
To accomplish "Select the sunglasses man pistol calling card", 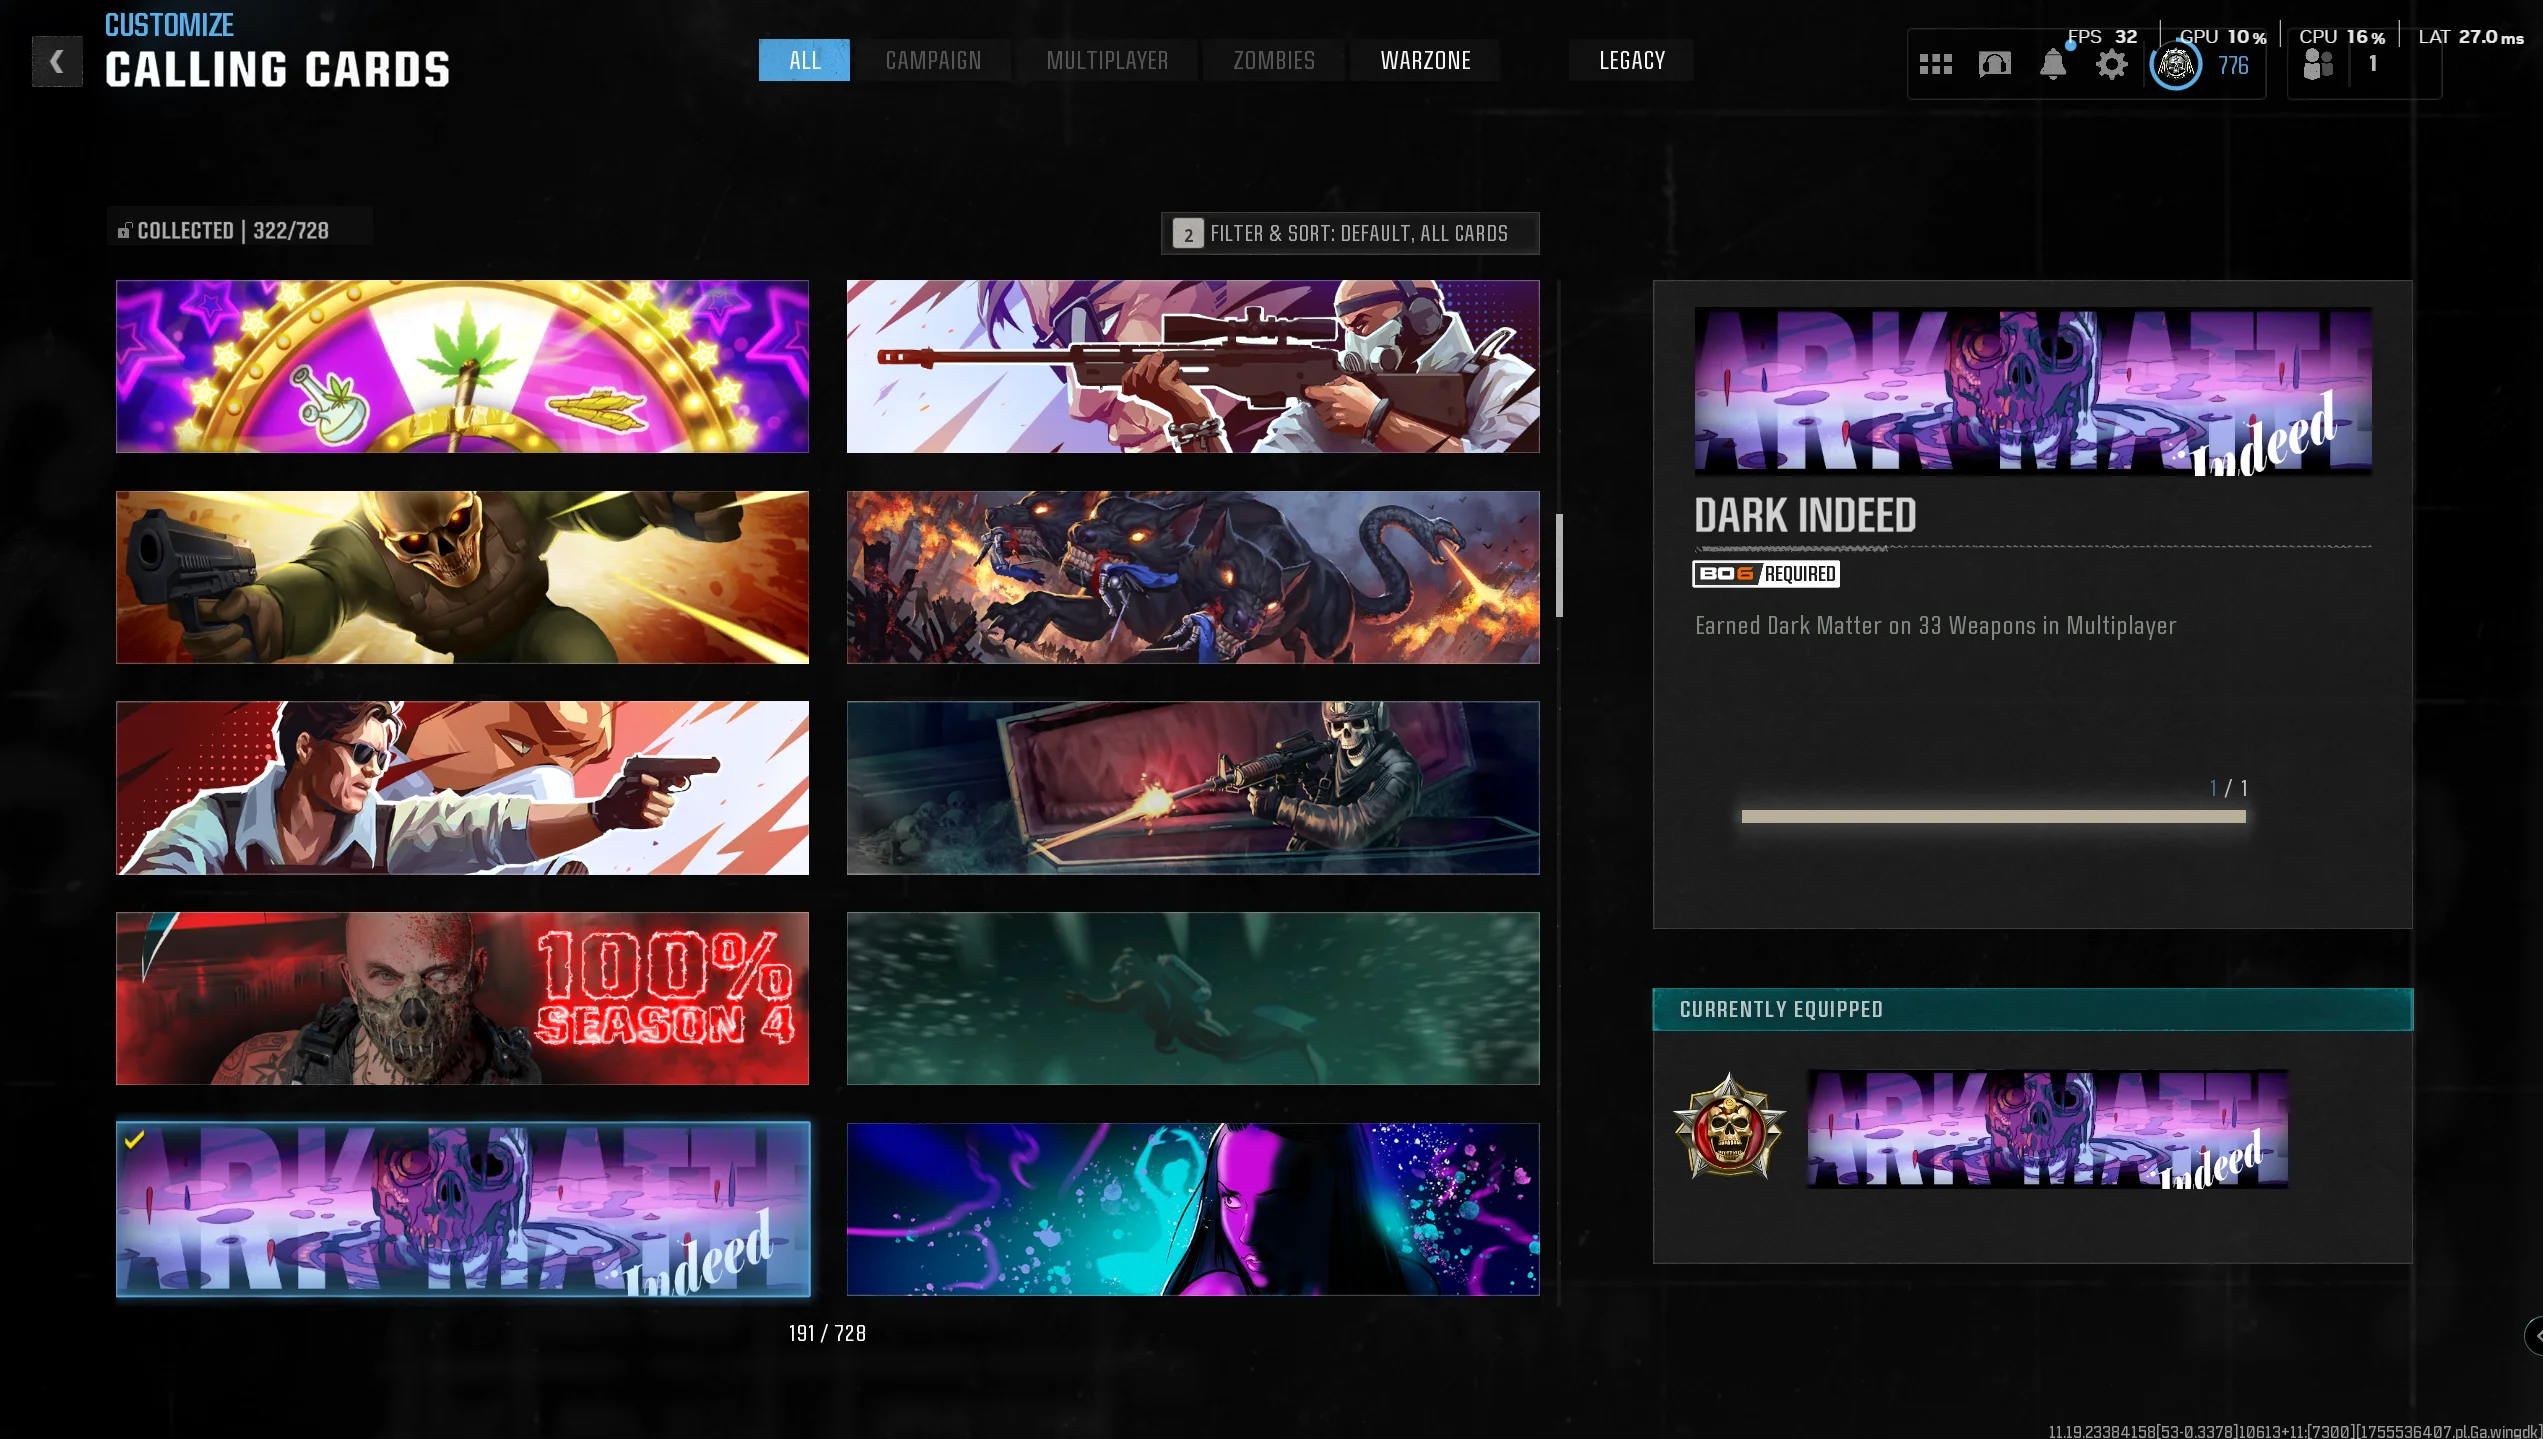I will coord(462,788).
